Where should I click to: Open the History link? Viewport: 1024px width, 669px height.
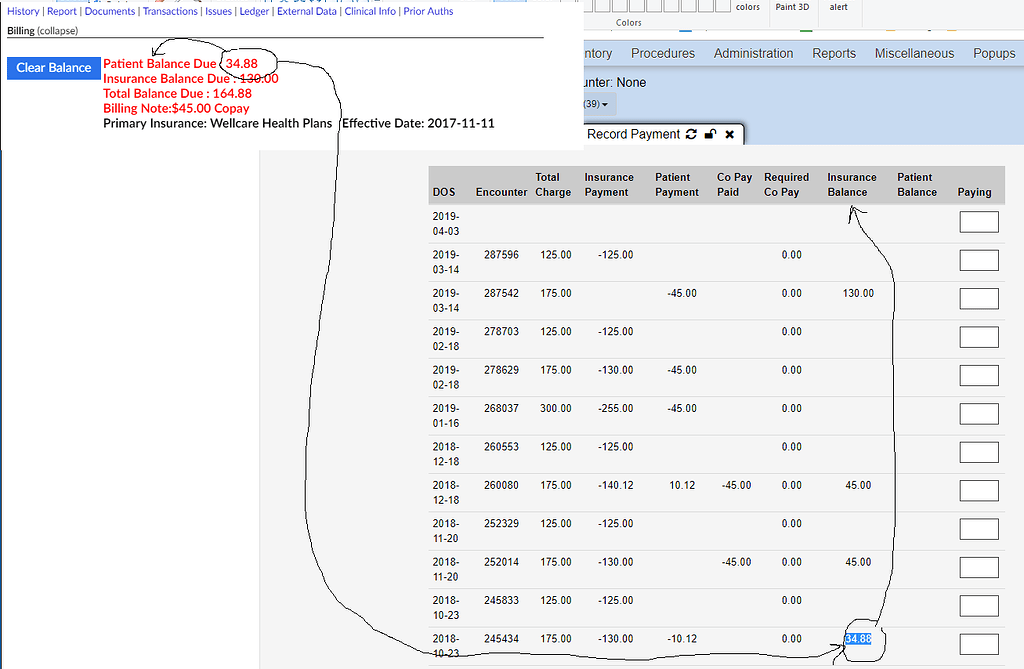point(22,11)
